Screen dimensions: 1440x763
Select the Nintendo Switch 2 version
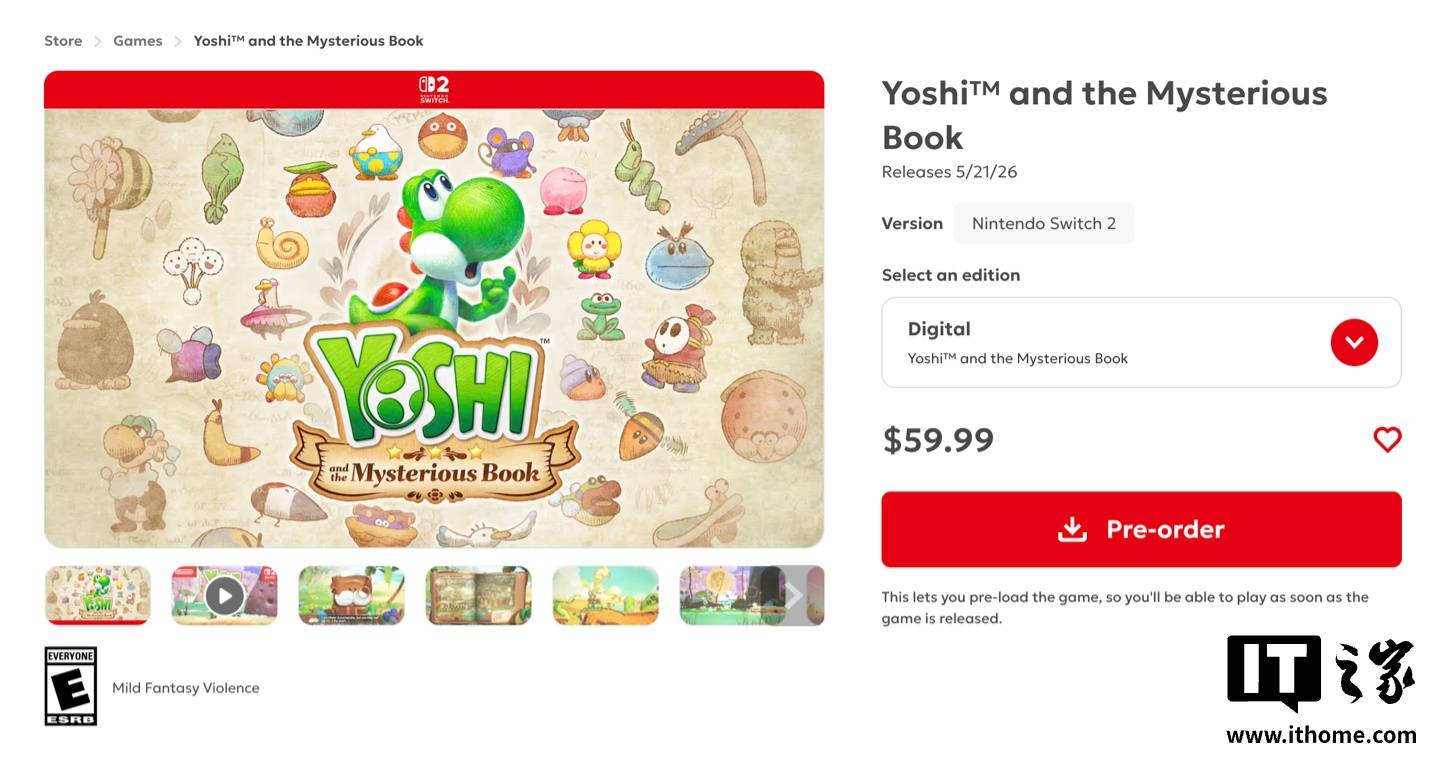pyautogui.click(x=1043, y=223)
